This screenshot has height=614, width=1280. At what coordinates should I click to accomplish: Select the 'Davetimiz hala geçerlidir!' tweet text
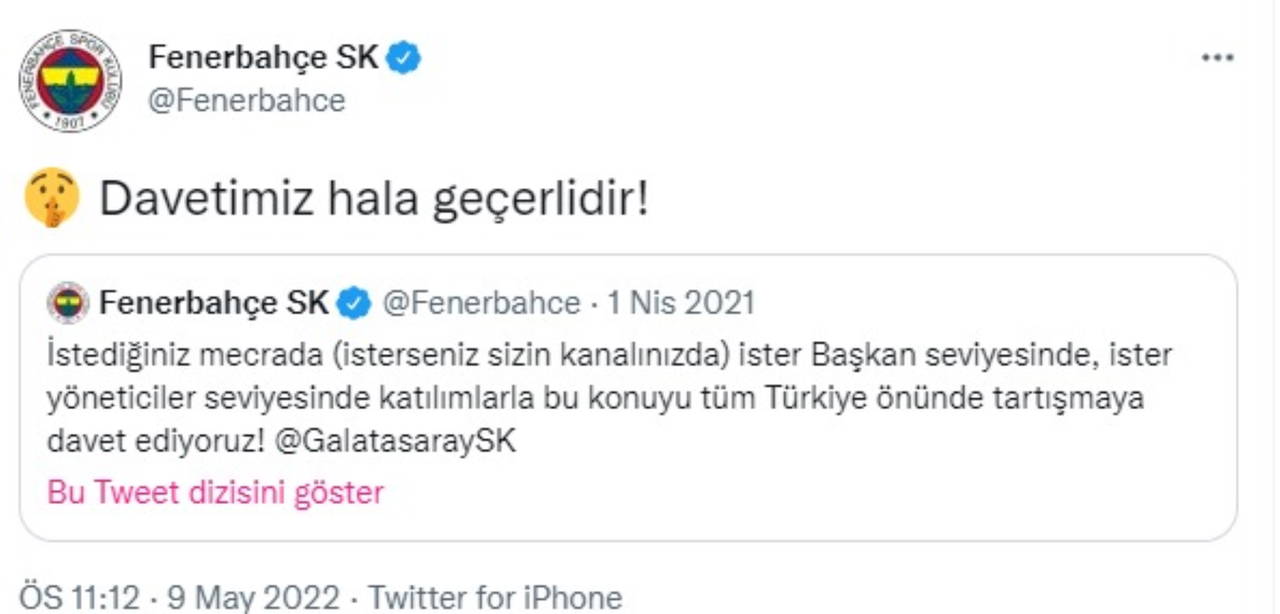[x=374, y=199]
